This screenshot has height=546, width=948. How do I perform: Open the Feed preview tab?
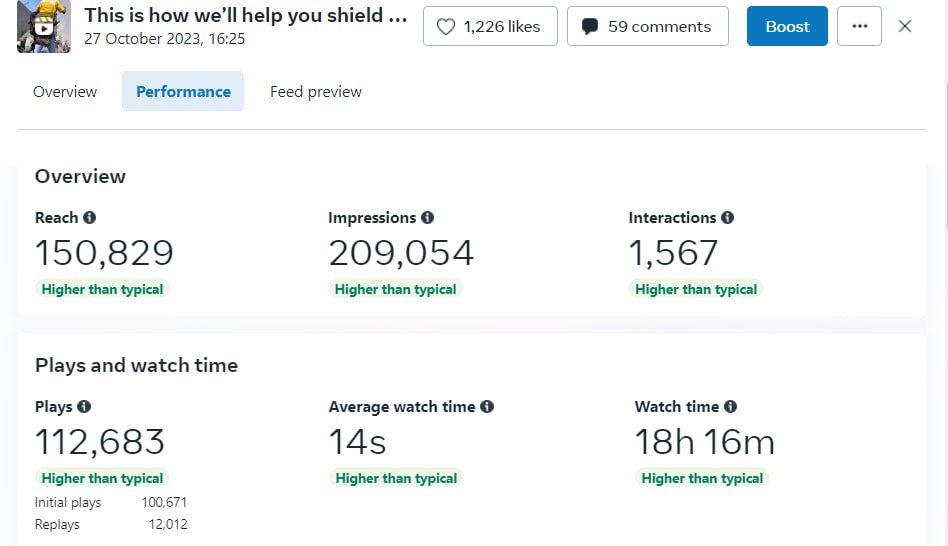[x=316, y=92]
